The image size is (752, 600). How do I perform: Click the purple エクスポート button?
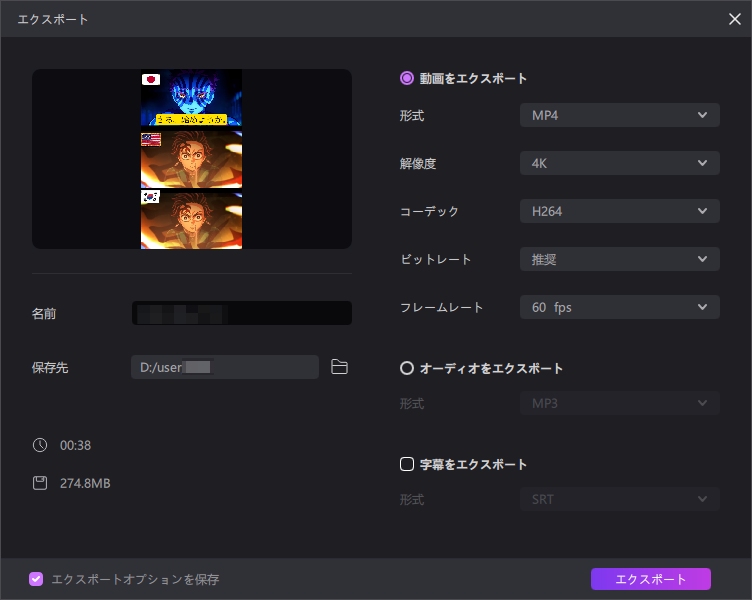tap(650, 579)
